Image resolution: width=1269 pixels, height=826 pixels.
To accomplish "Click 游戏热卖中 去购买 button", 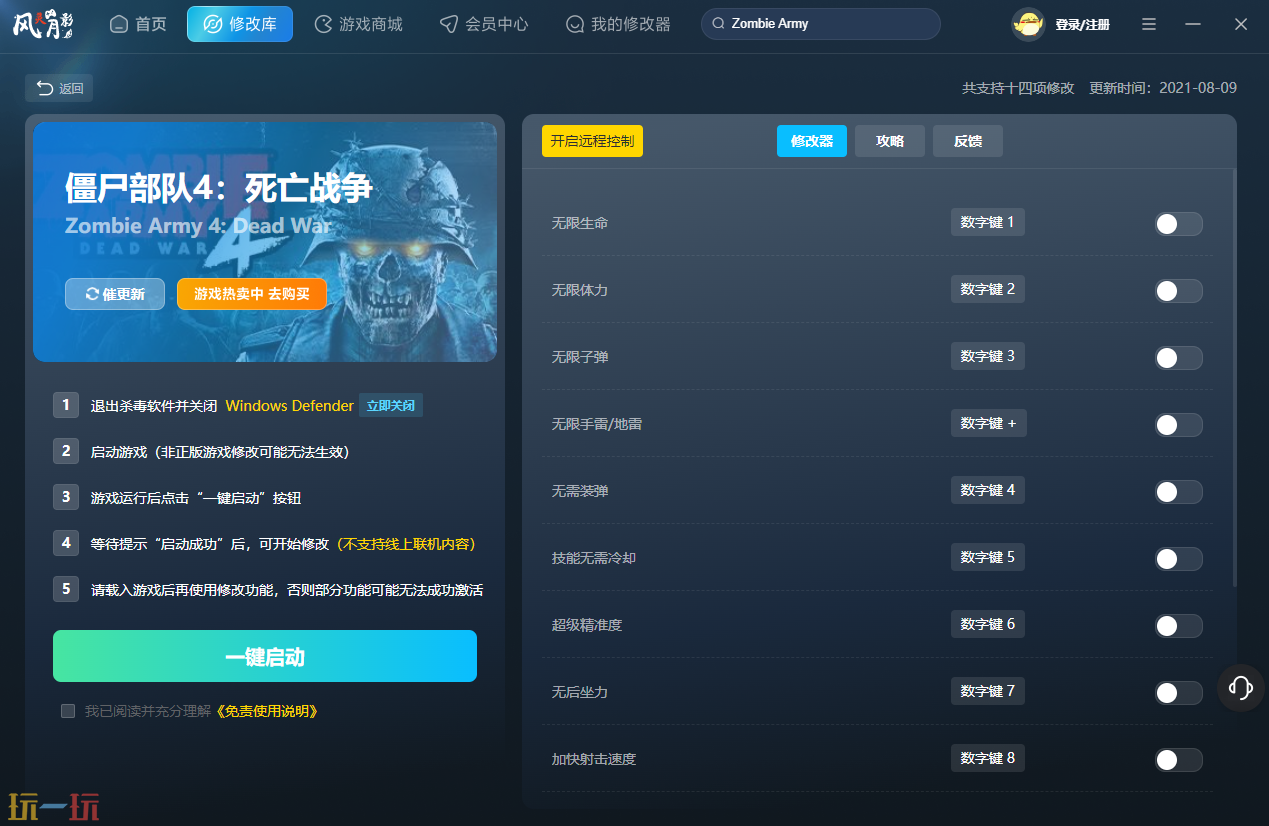I will (x=252, y=294).
